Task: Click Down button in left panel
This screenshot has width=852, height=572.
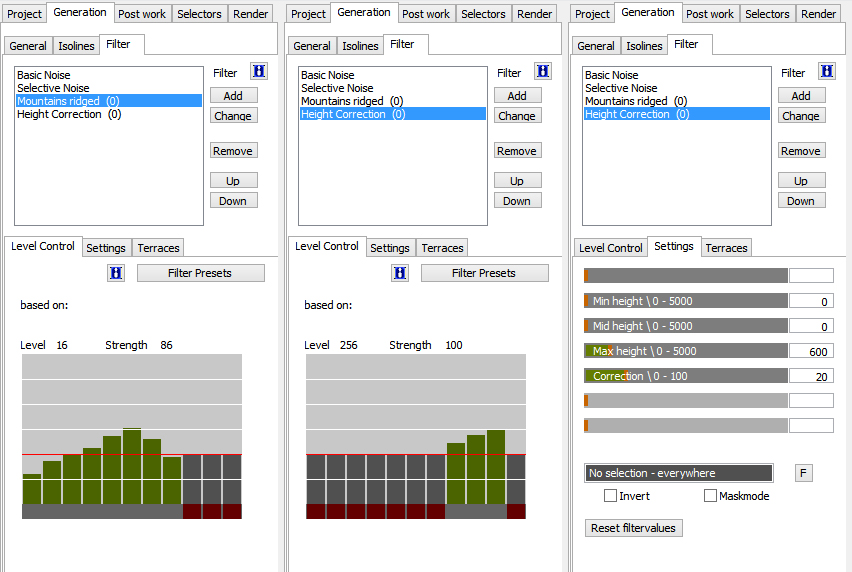Action: [x=233, y=201]
